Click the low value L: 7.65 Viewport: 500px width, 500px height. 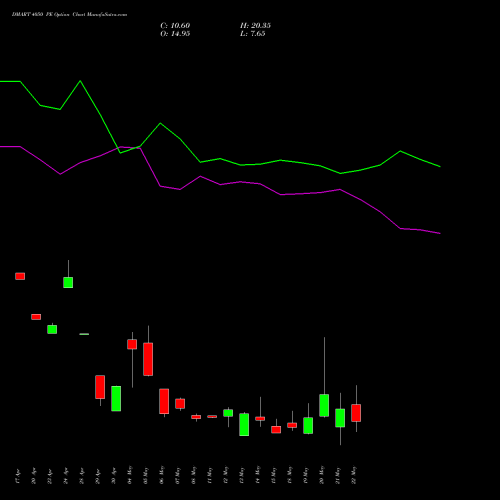253,34
